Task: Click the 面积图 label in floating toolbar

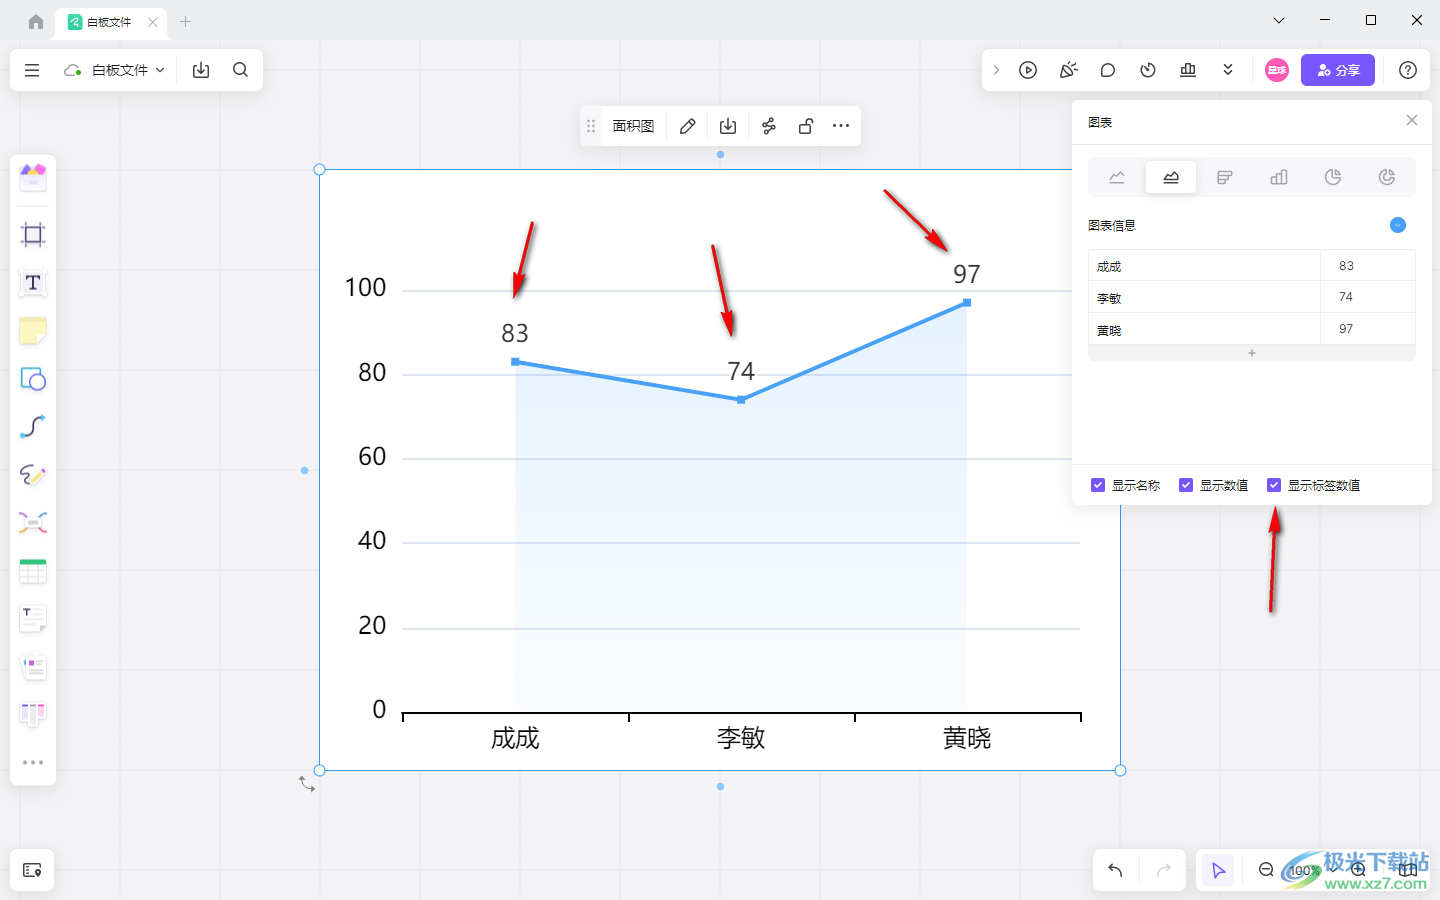Action: pyautogui.click(x=633, y=126)
